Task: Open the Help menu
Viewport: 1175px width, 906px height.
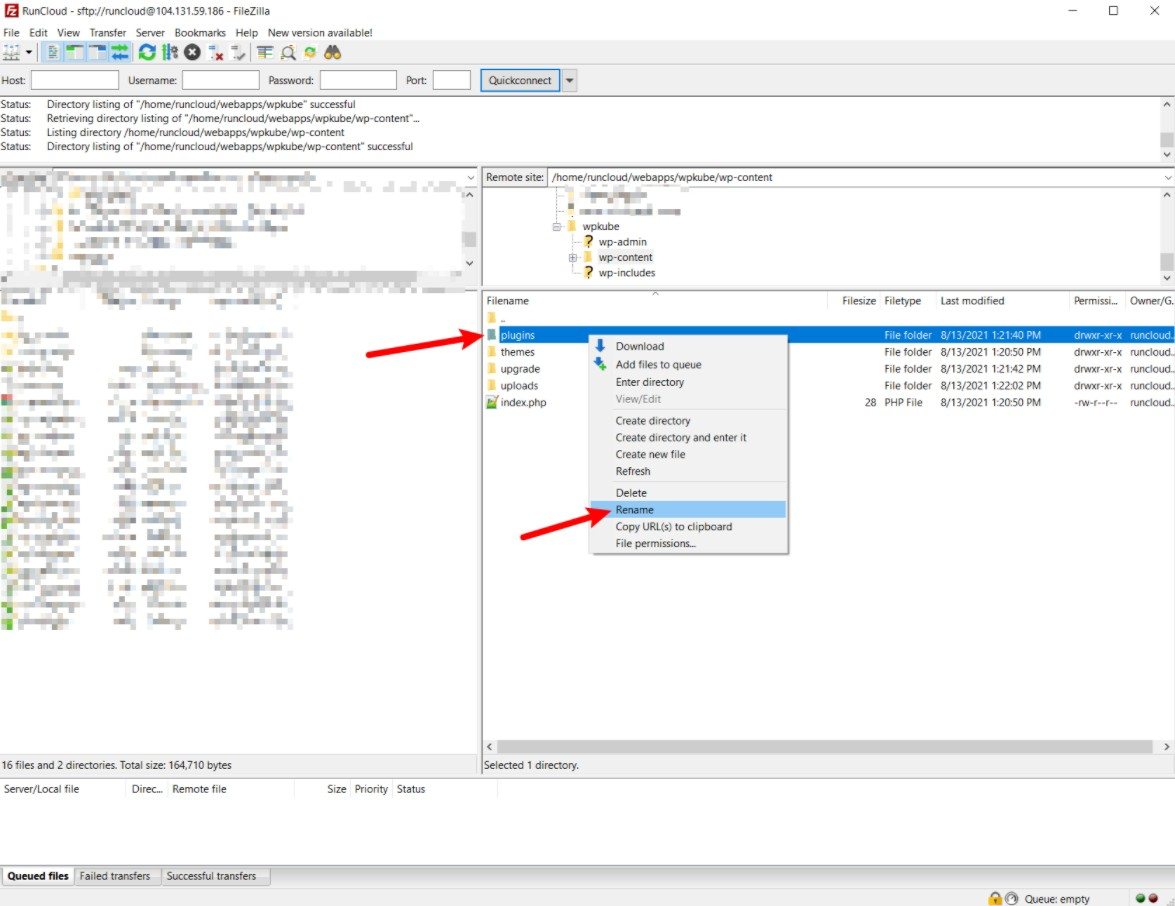Action: point(247,33)
